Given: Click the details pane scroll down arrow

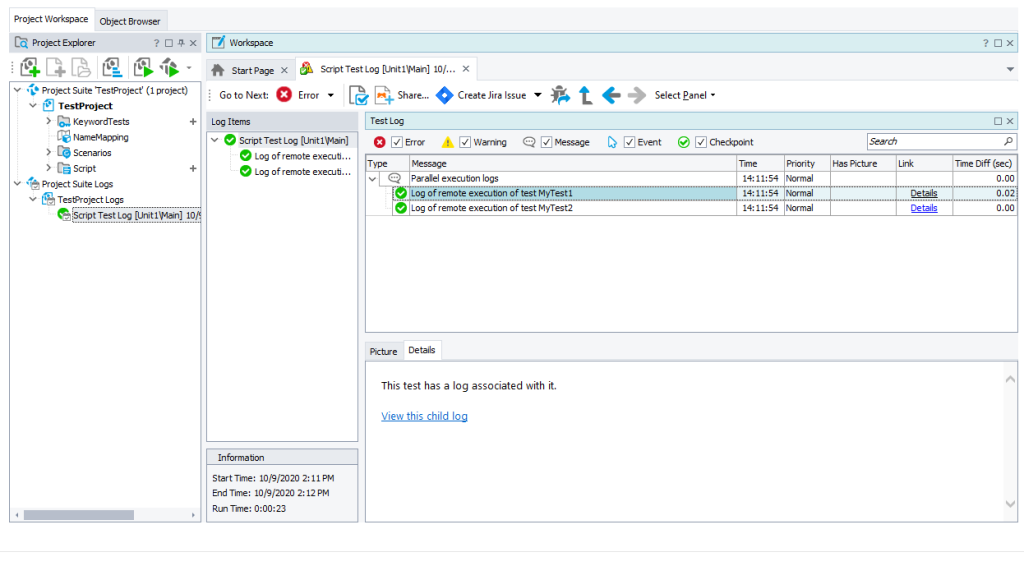Looking at the screenshot, I should [1010, 503].
